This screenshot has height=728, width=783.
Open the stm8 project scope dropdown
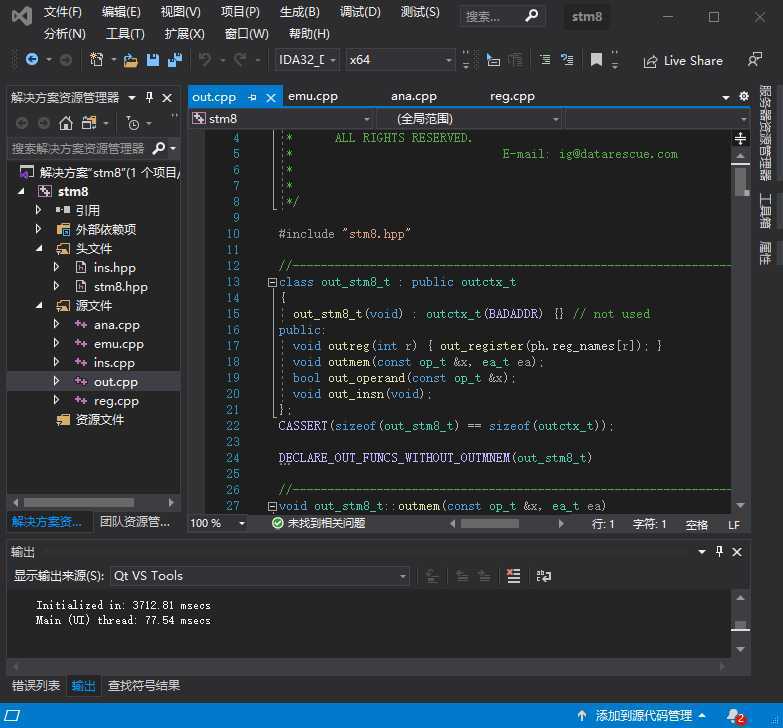(282, 119)
